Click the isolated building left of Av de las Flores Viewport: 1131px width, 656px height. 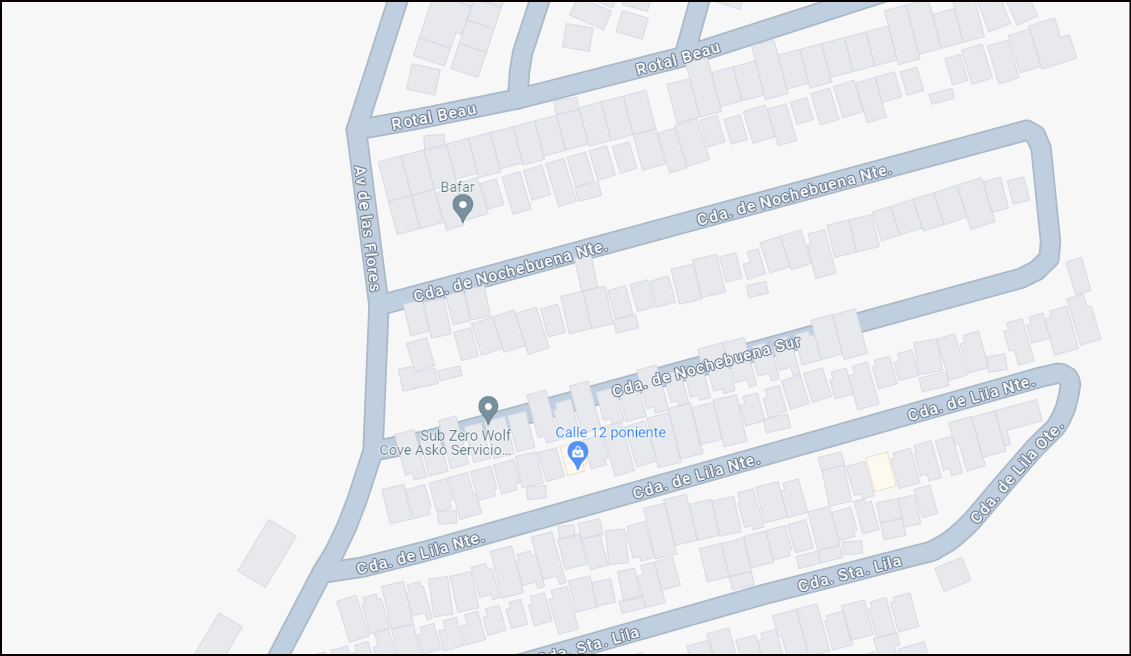click(x=267, y=553)
